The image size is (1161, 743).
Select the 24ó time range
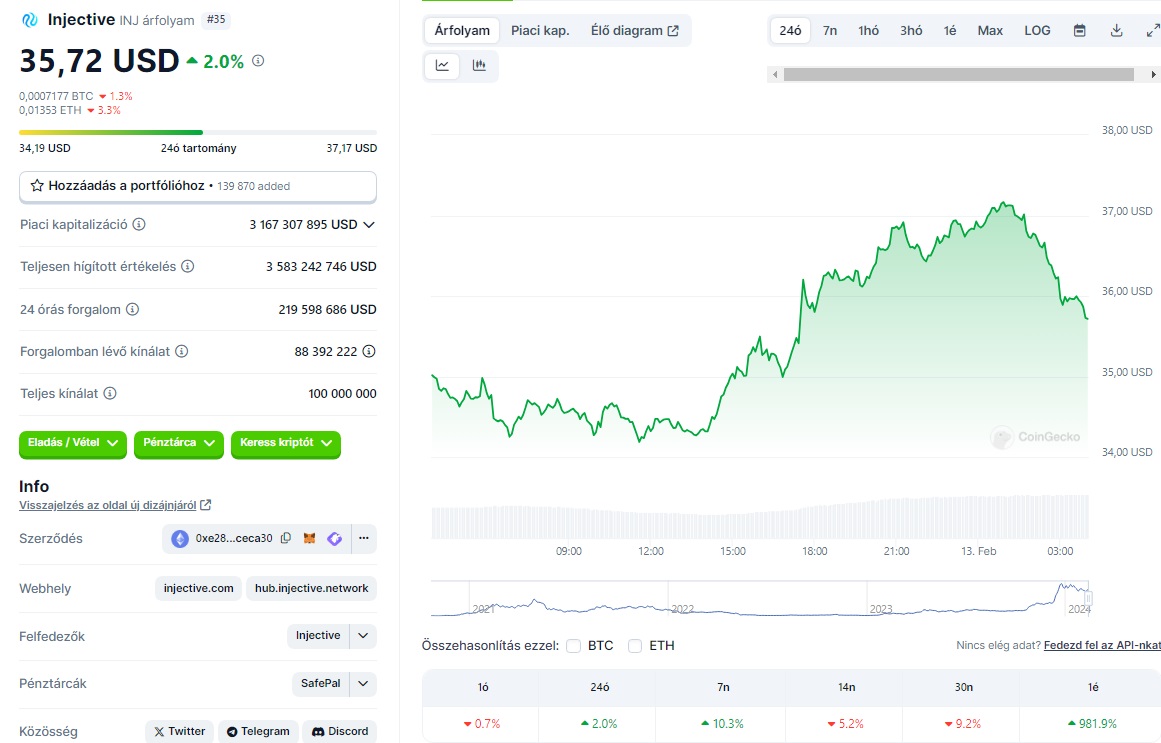(790, 30)
